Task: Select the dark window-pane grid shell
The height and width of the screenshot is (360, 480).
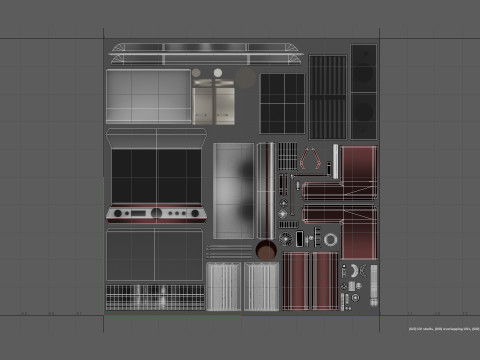Action: pos(282,104)
